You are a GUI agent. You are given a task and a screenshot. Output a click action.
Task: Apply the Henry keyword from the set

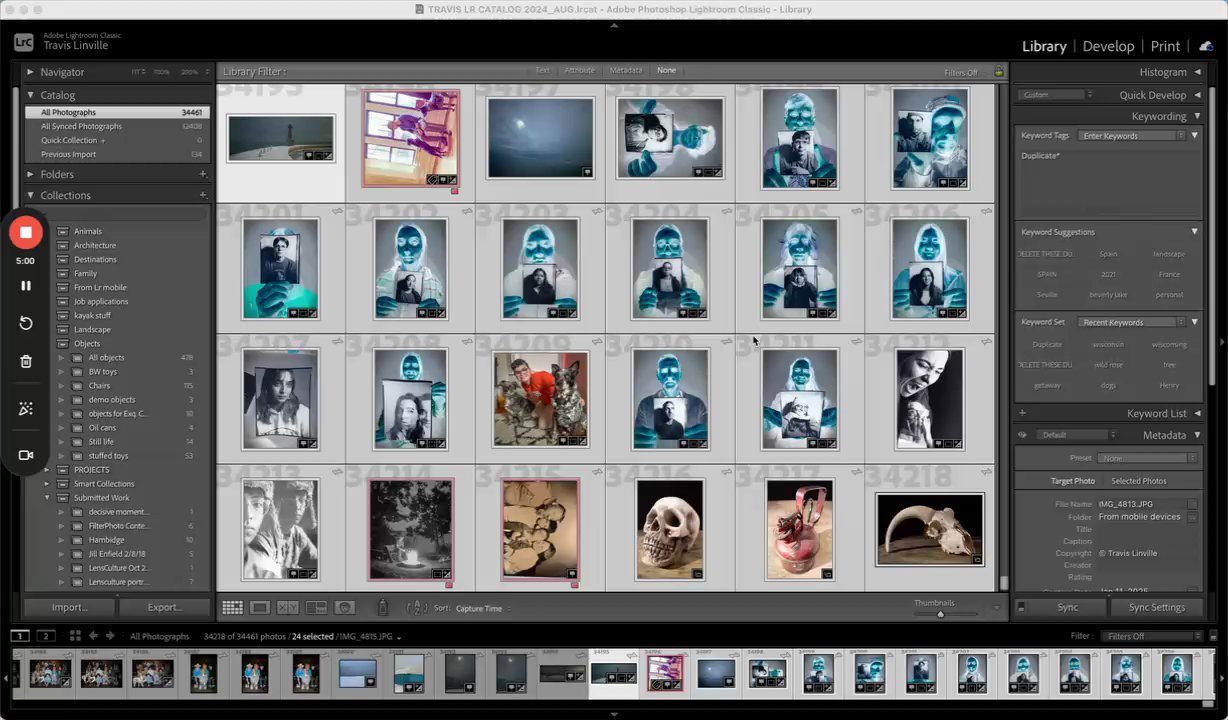click(x=1169, y=385)
